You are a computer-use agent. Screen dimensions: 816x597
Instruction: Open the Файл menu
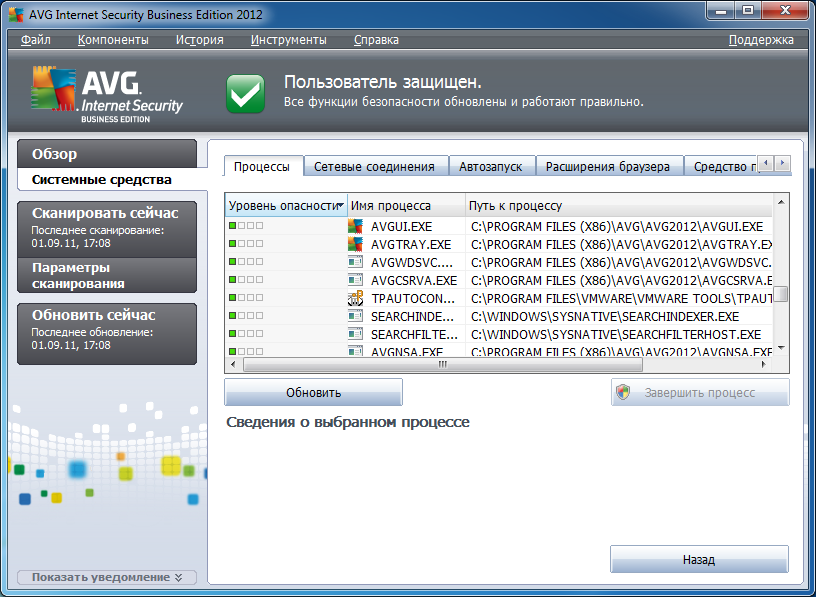pos(35,40)
